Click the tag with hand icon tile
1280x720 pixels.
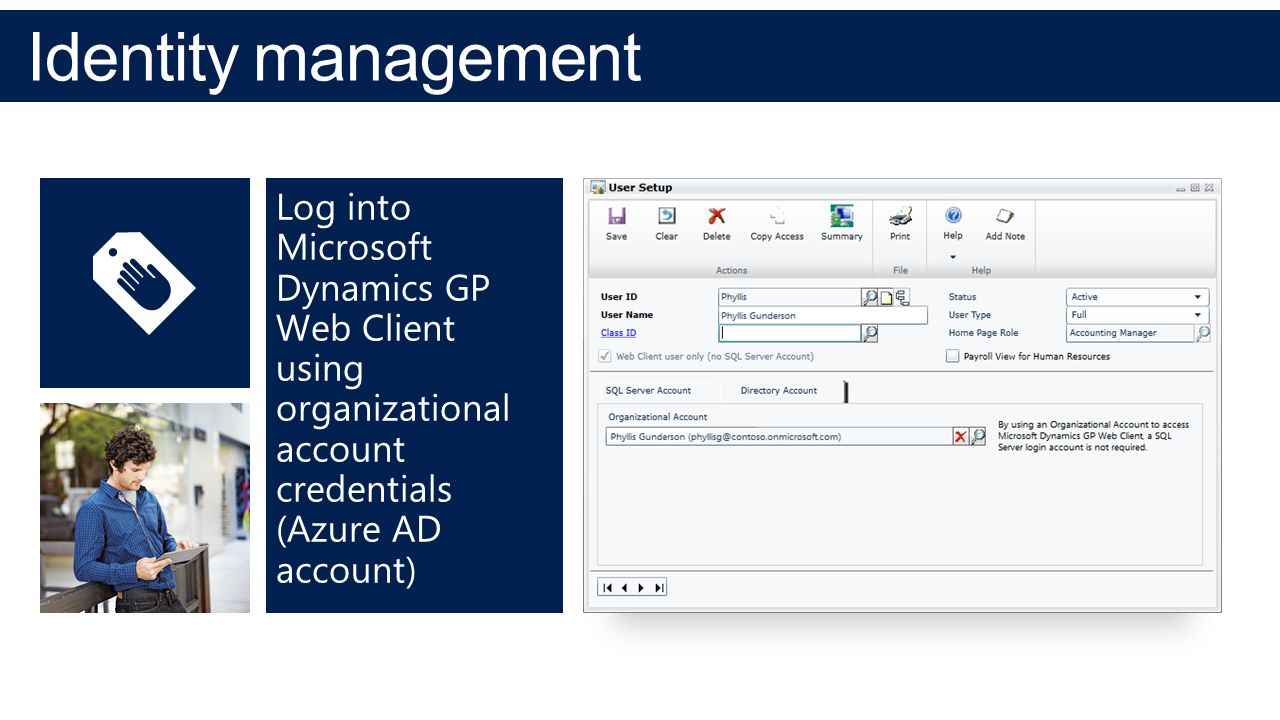click(145, 283)
